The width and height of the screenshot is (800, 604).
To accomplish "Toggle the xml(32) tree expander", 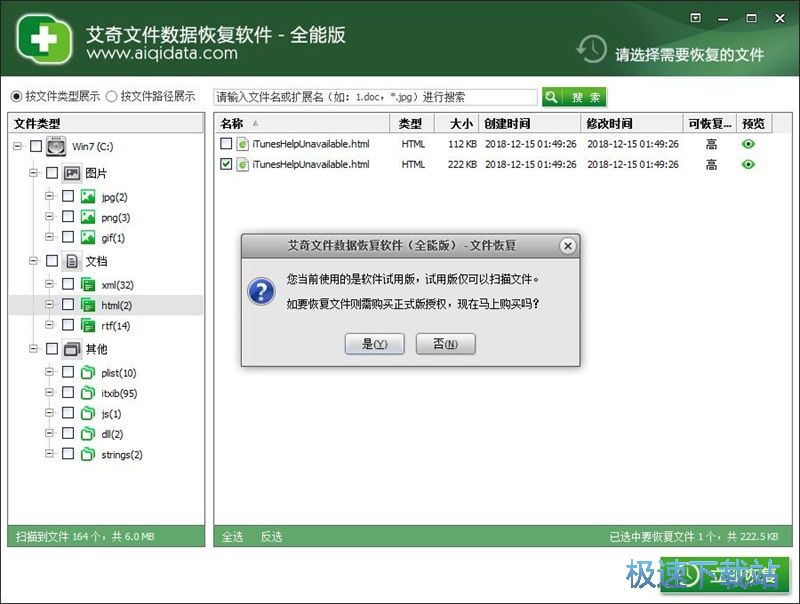I will click(x=49, y=284).
